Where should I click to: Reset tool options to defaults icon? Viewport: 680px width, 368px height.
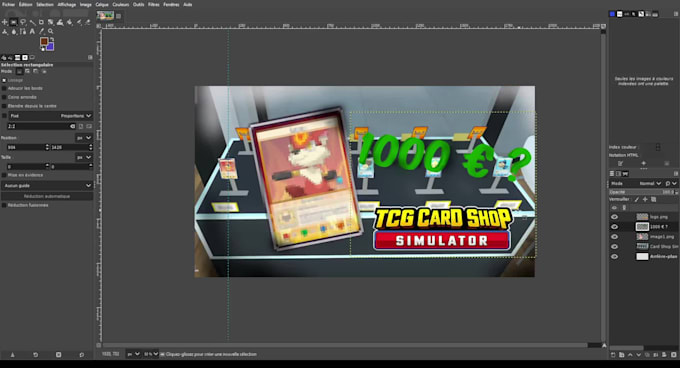pos(82,355)
